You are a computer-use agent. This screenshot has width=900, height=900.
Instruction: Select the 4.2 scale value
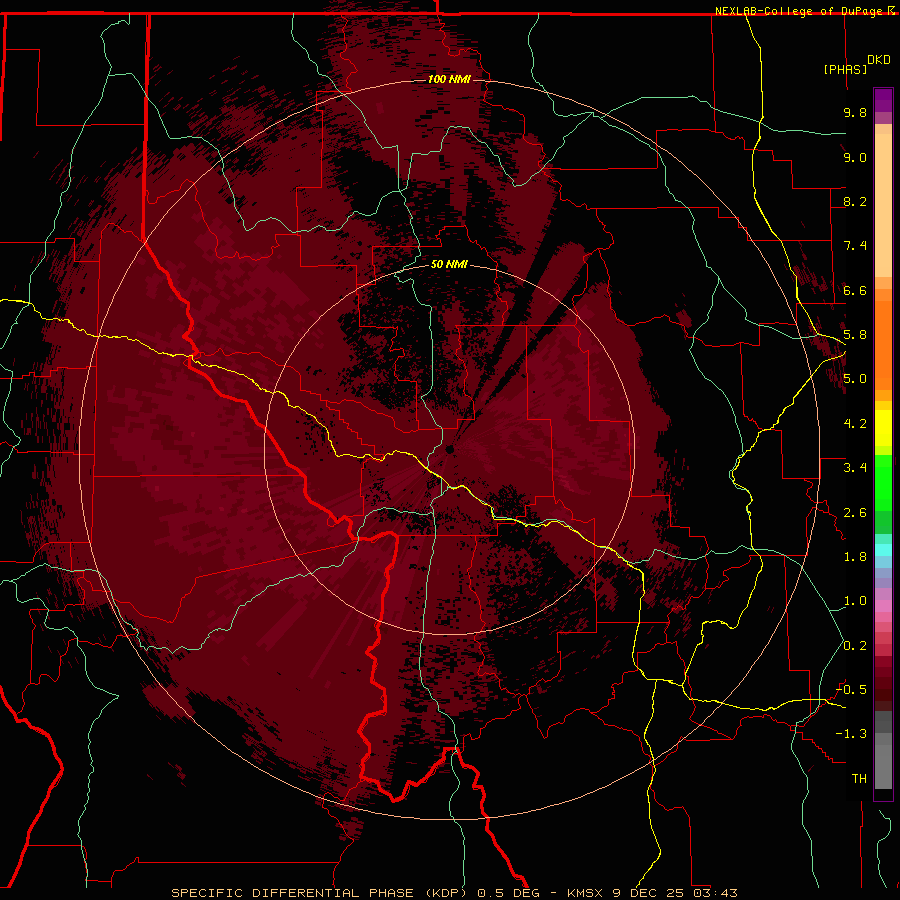[x=855, y=424]
